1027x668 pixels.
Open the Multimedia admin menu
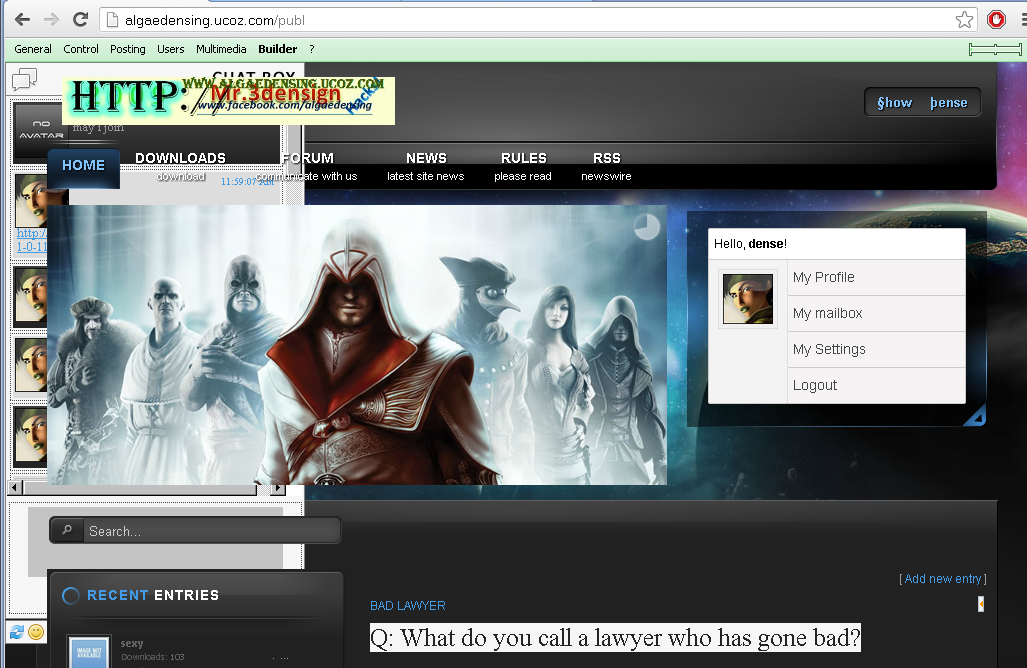pyautogui.click(x=221, y=49)
